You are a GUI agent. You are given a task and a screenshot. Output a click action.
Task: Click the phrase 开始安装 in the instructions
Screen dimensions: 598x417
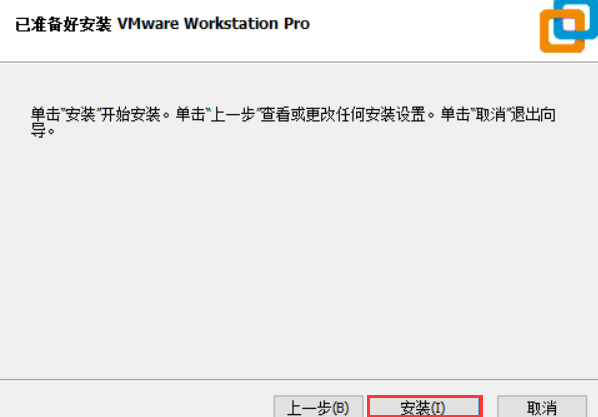(131, 114)
